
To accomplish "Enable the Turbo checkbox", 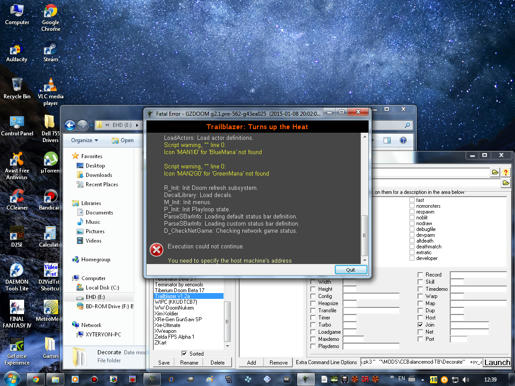I will pyautogui.click(x=313, y=325).
